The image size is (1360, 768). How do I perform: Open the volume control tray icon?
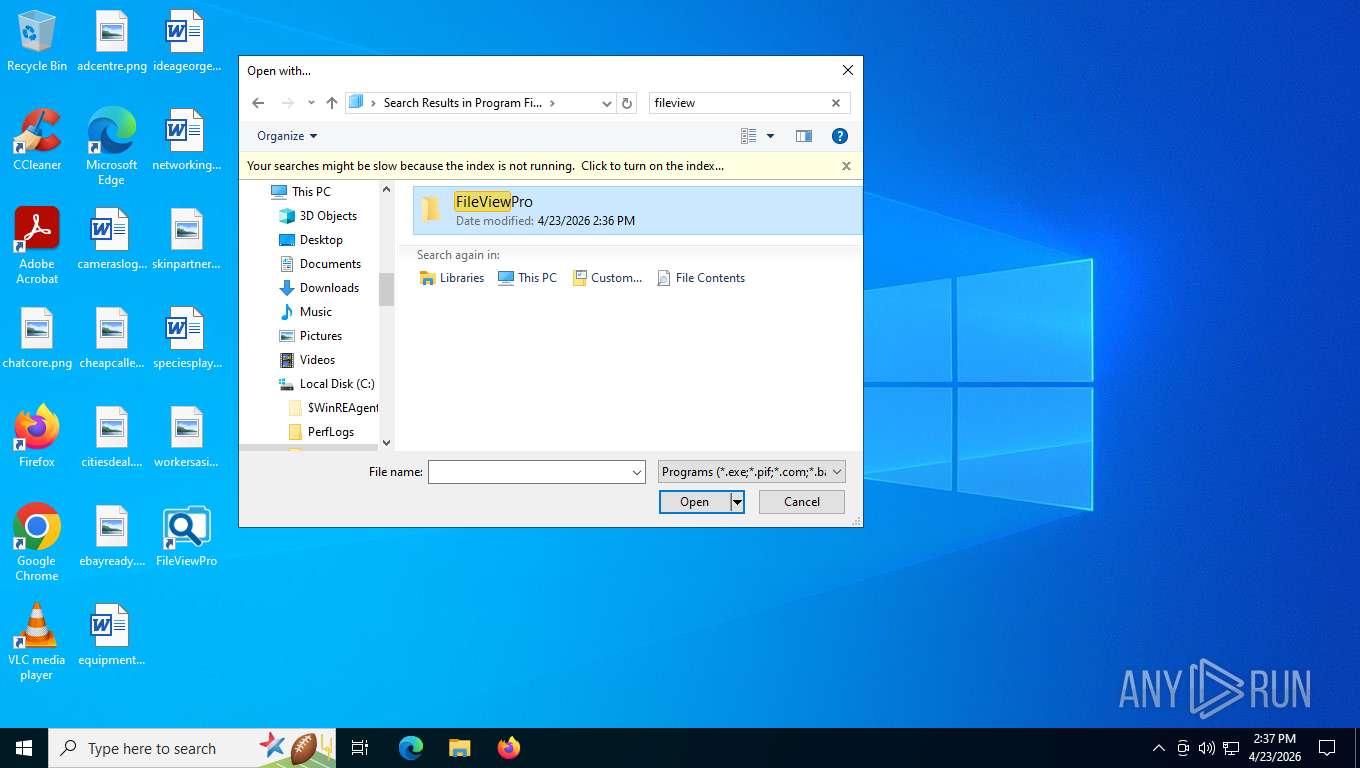[1207, 748]
